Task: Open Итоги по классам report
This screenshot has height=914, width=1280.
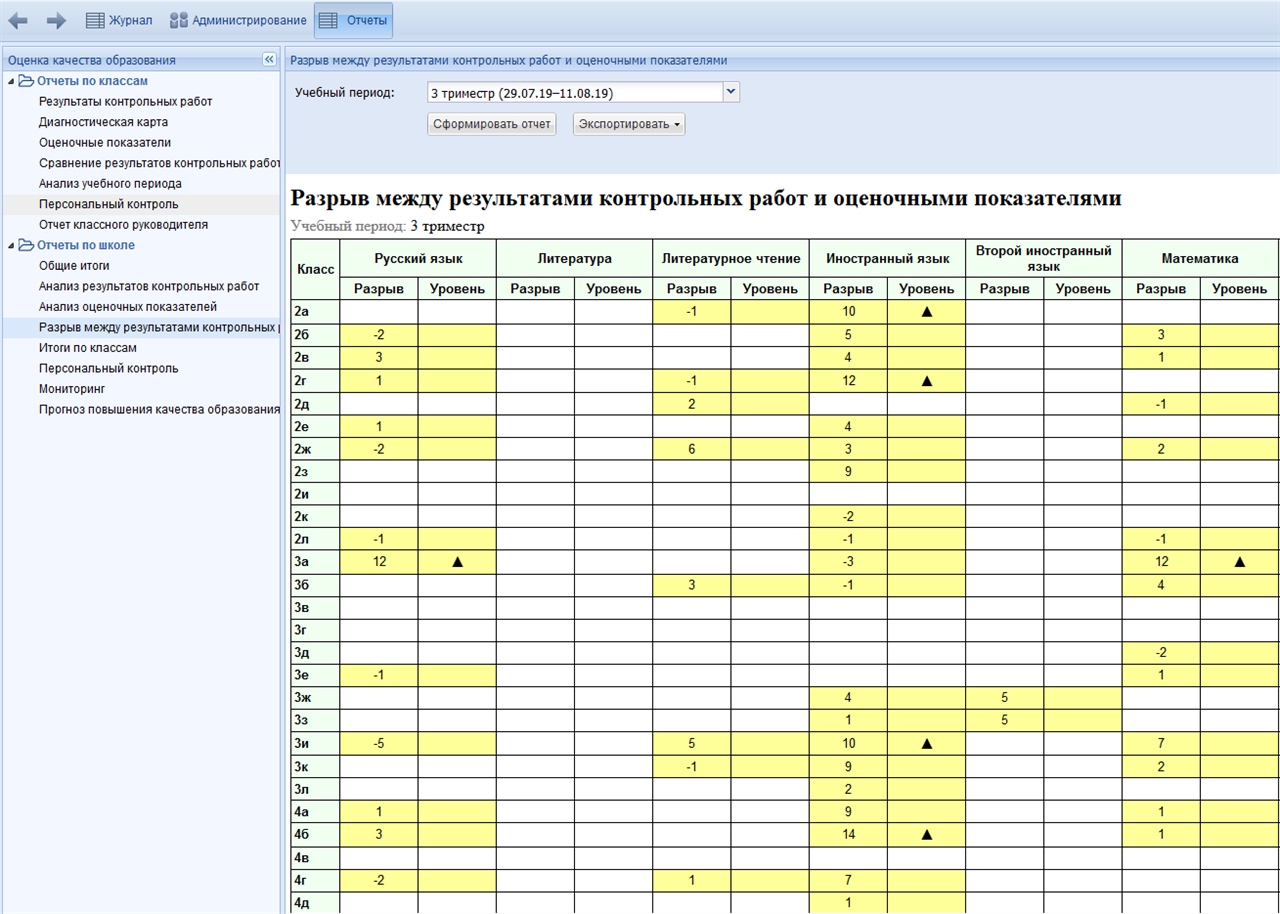Action: (88, 348)
